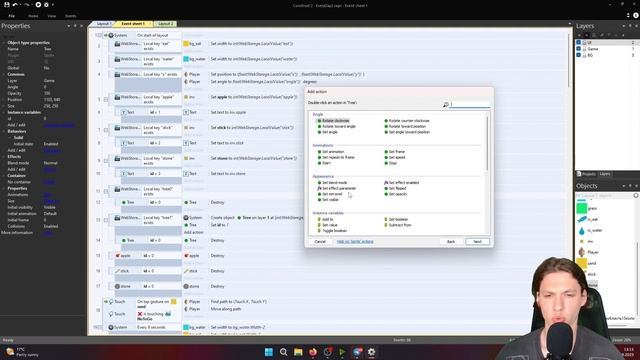Screen dimensions: 640x360
Task: Collapse event 13 tree sub-events
Action: (x=106, y=220)
